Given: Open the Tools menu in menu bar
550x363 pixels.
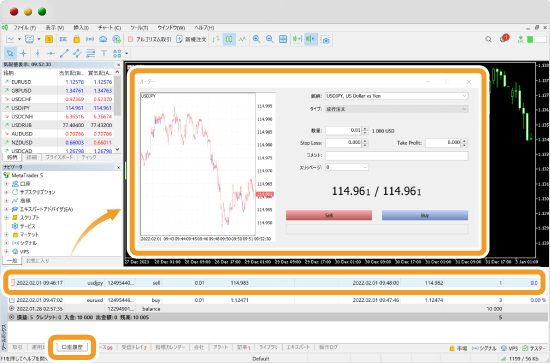Looking at the screenshot, I should [139, 28].
